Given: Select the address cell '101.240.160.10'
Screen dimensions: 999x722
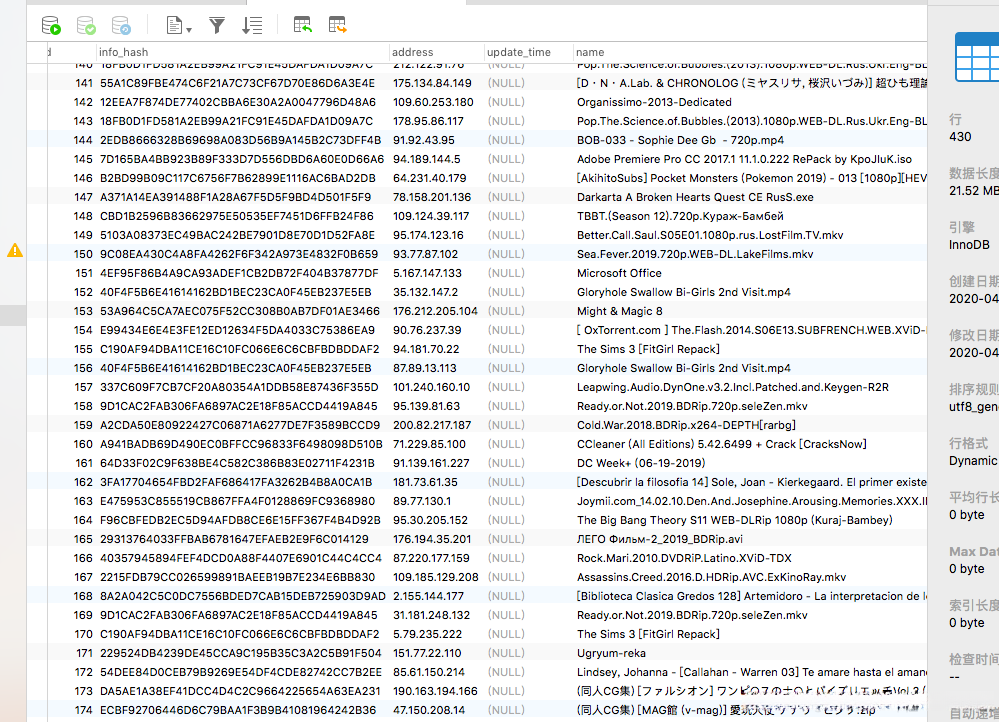Looking at the screenshot, I should tap(431, 387).
